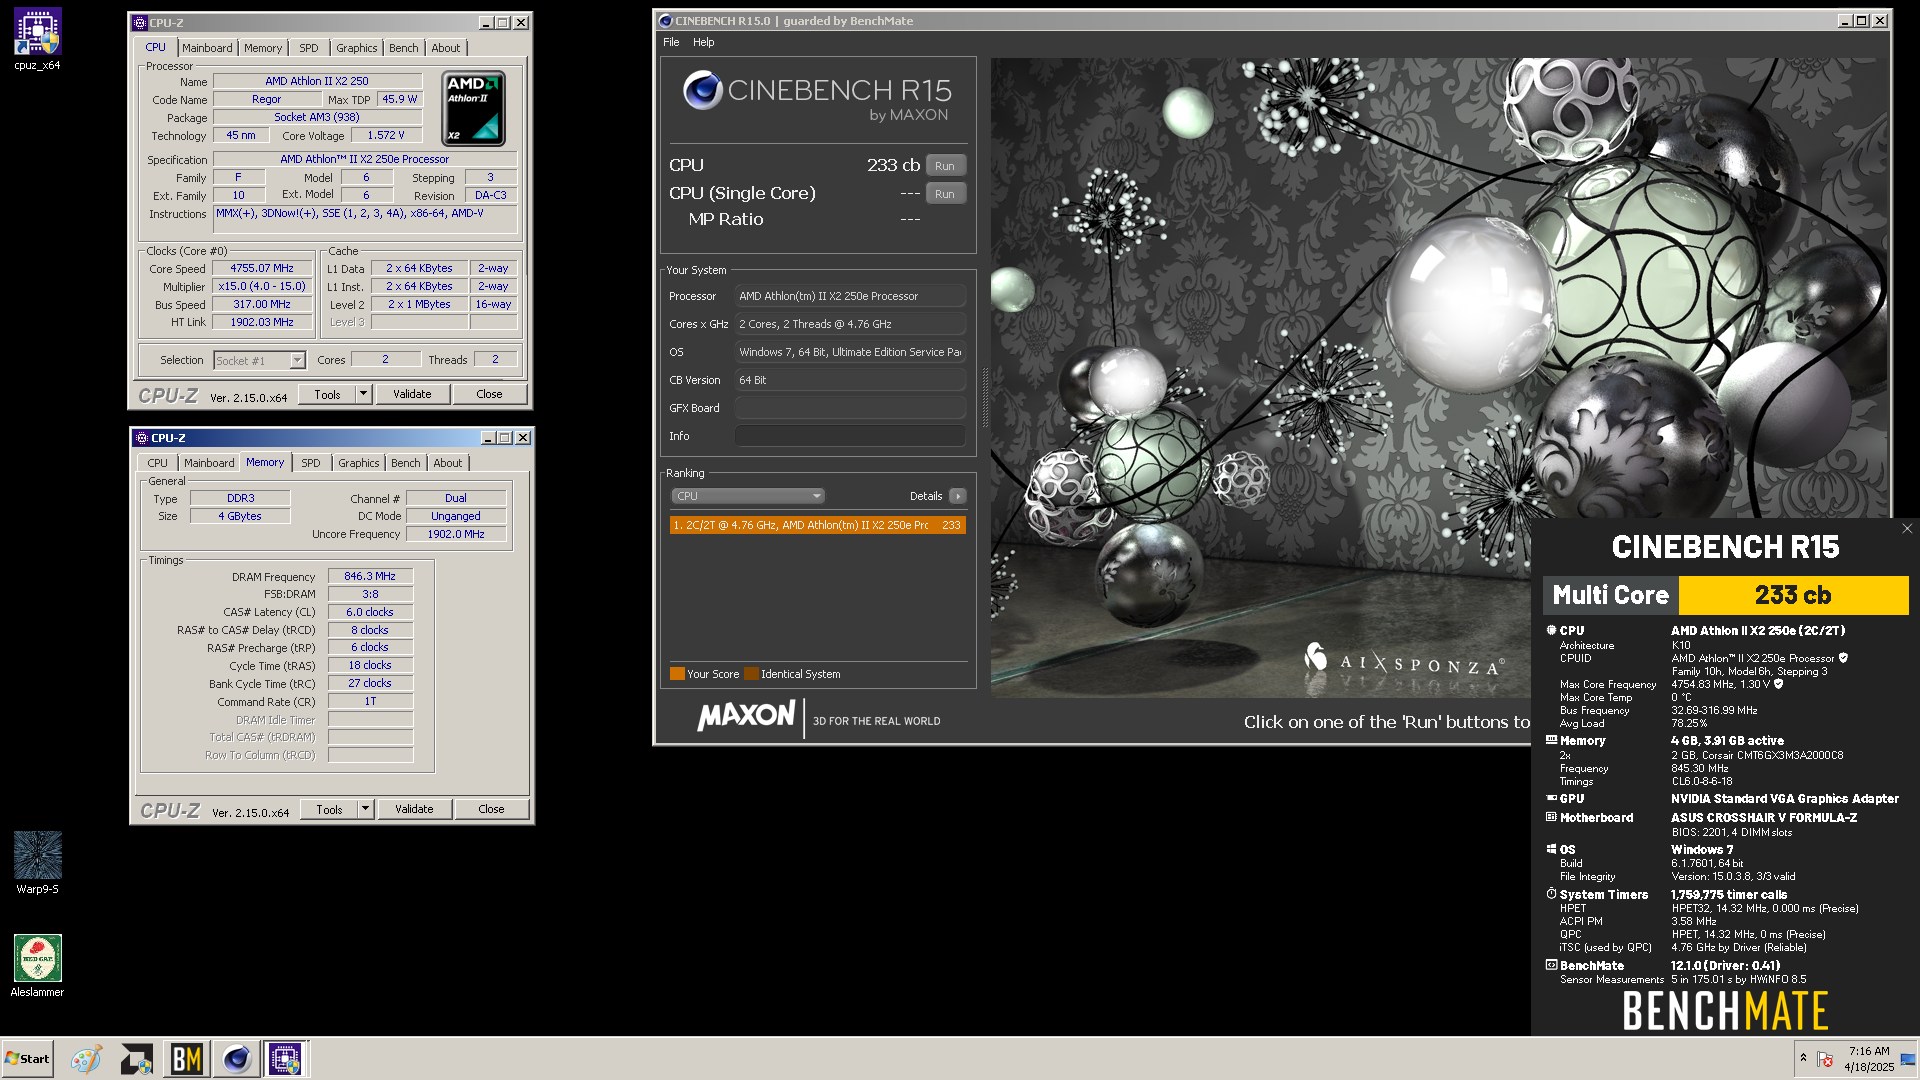Click the BenchMate version icon in panel
The height and width of the screenshot is (1080, 1920).
[1551, 965]
